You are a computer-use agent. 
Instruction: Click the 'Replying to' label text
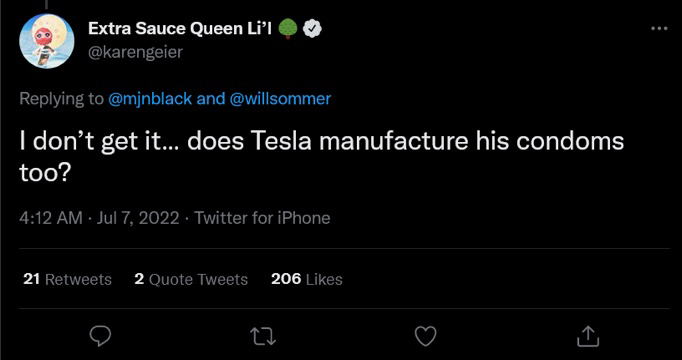pyautogui.click(x=62, y=100)
